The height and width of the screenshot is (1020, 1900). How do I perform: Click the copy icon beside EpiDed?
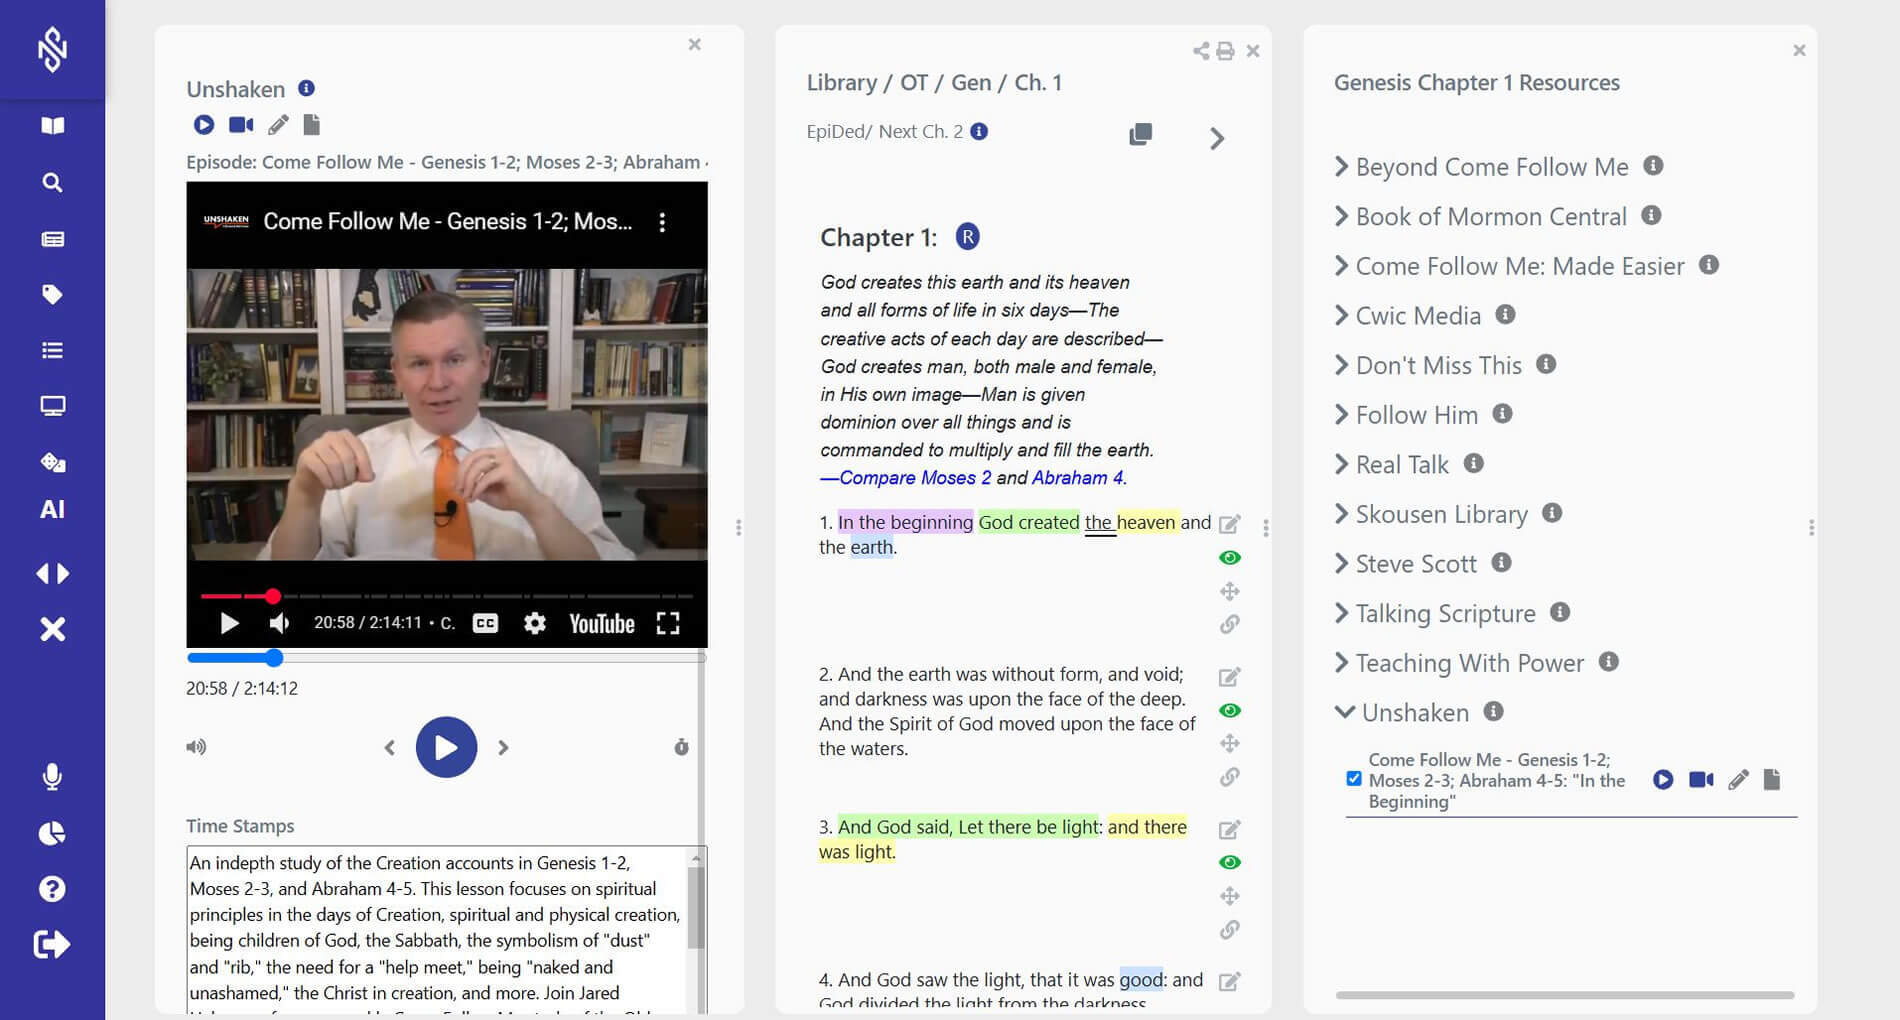[1140, 134]
